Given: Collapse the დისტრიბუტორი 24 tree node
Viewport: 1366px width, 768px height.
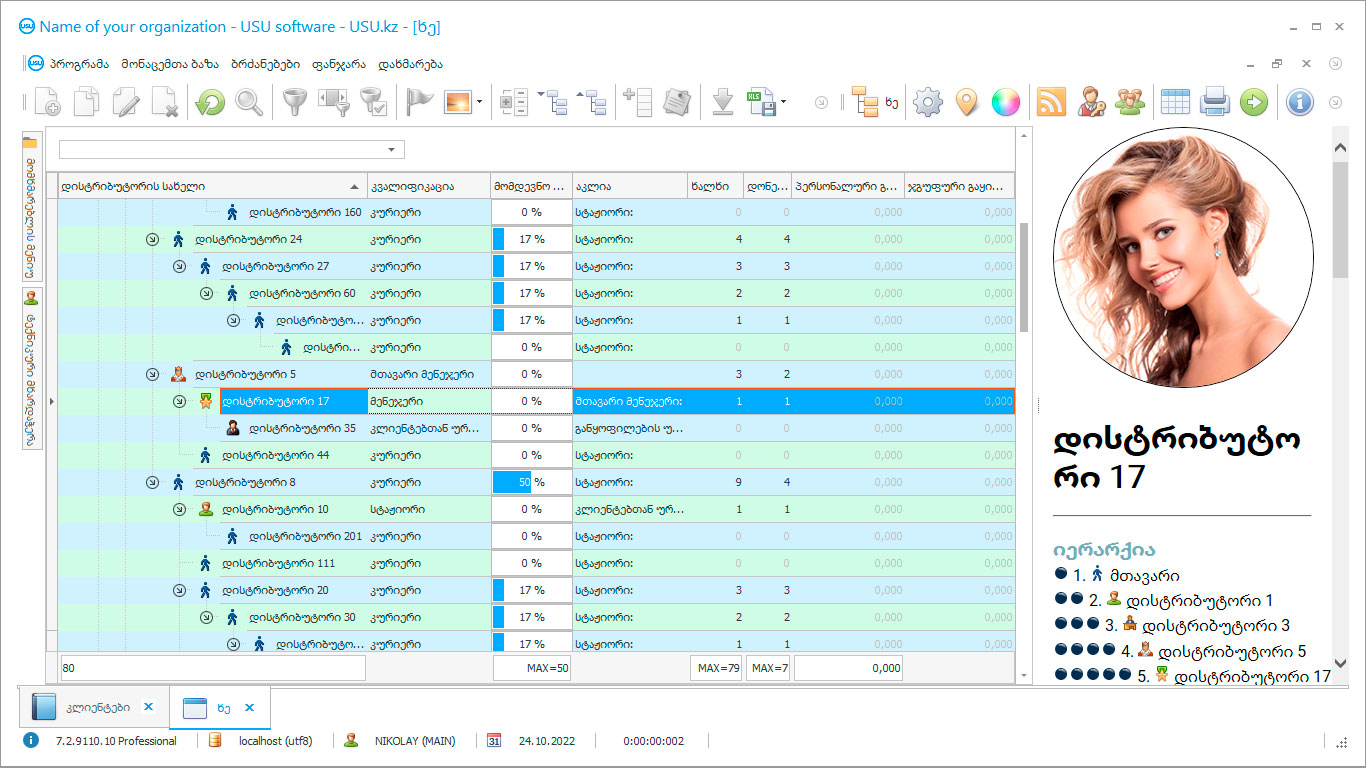Looking at the screenshot, I should pos(152,239).
